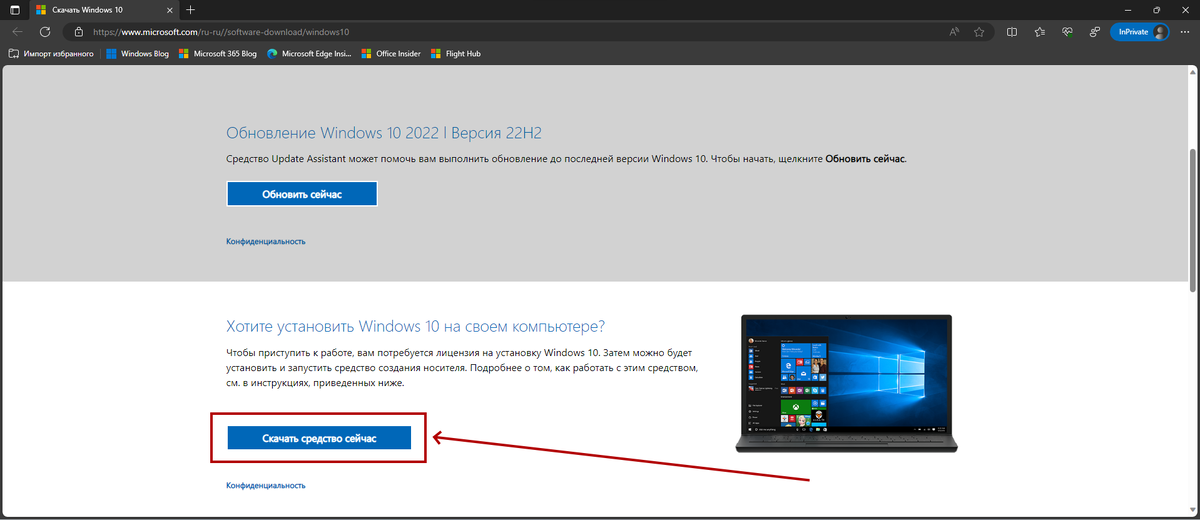Image resolution: width=1200 pixels, height=520 pixels.
Task: Close the Скачать Windows 10 tab
Action: (169, 9)
